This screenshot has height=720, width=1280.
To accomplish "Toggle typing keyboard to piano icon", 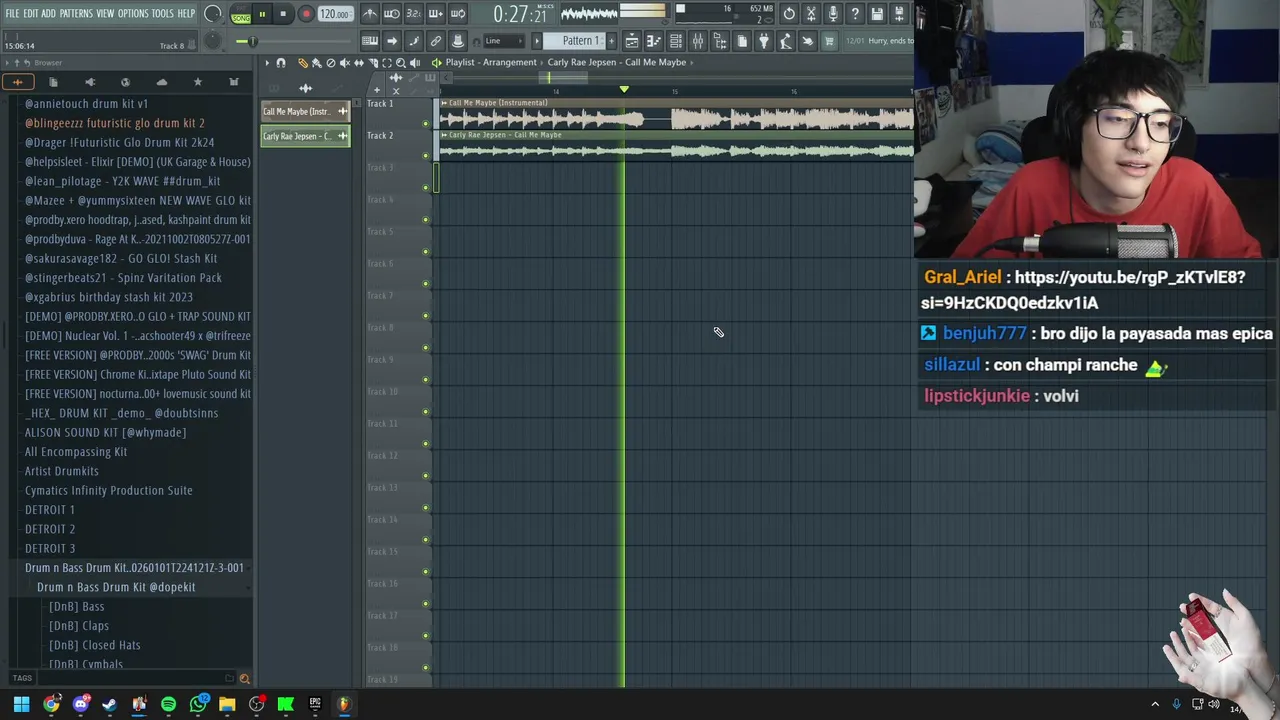I will (x=370, y=41).
